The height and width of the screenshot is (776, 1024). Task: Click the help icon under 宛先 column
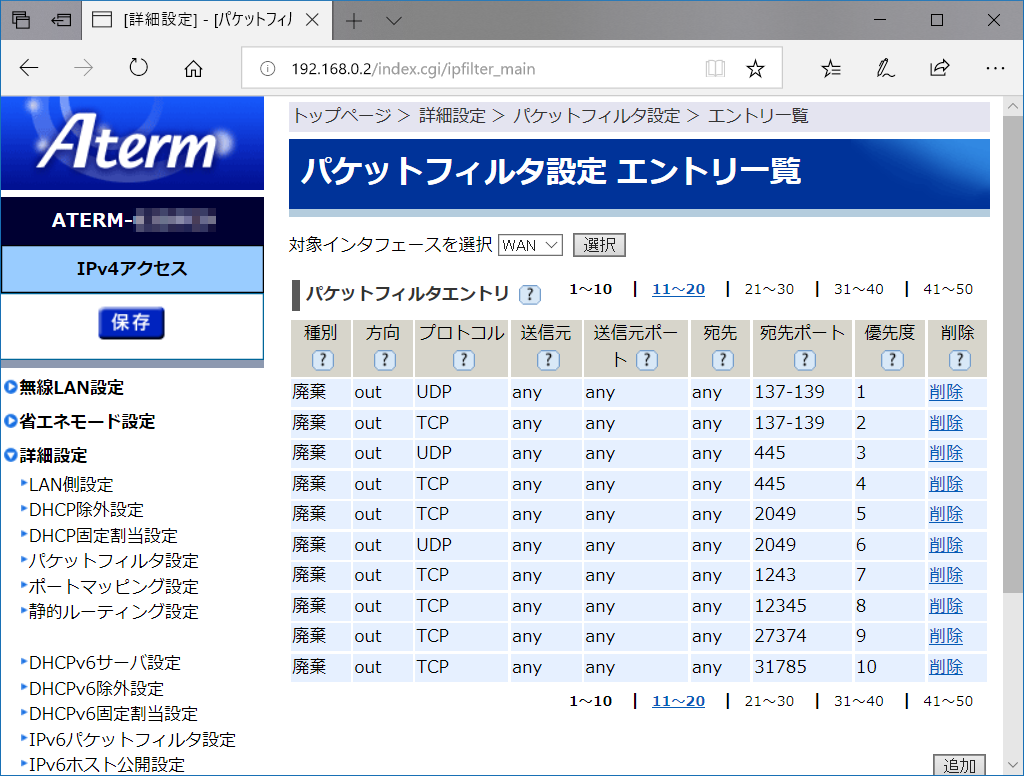click(722, 360)
